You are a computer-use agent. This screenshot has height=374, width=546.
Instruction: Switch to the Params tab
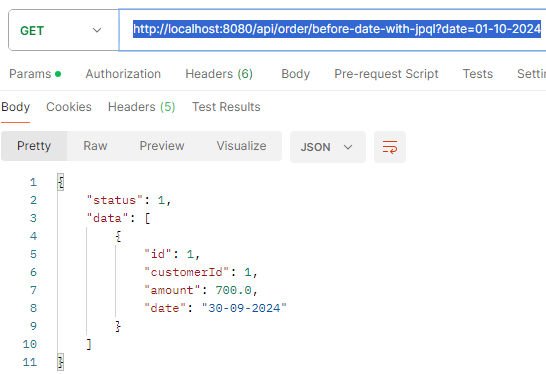35,74
